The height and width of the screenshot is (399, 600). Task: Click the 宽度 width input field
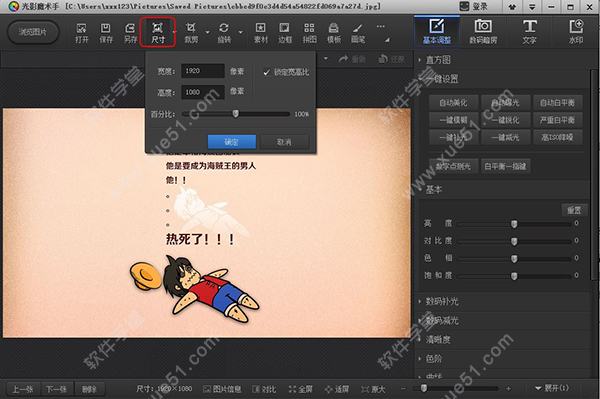tap(202, 71)
